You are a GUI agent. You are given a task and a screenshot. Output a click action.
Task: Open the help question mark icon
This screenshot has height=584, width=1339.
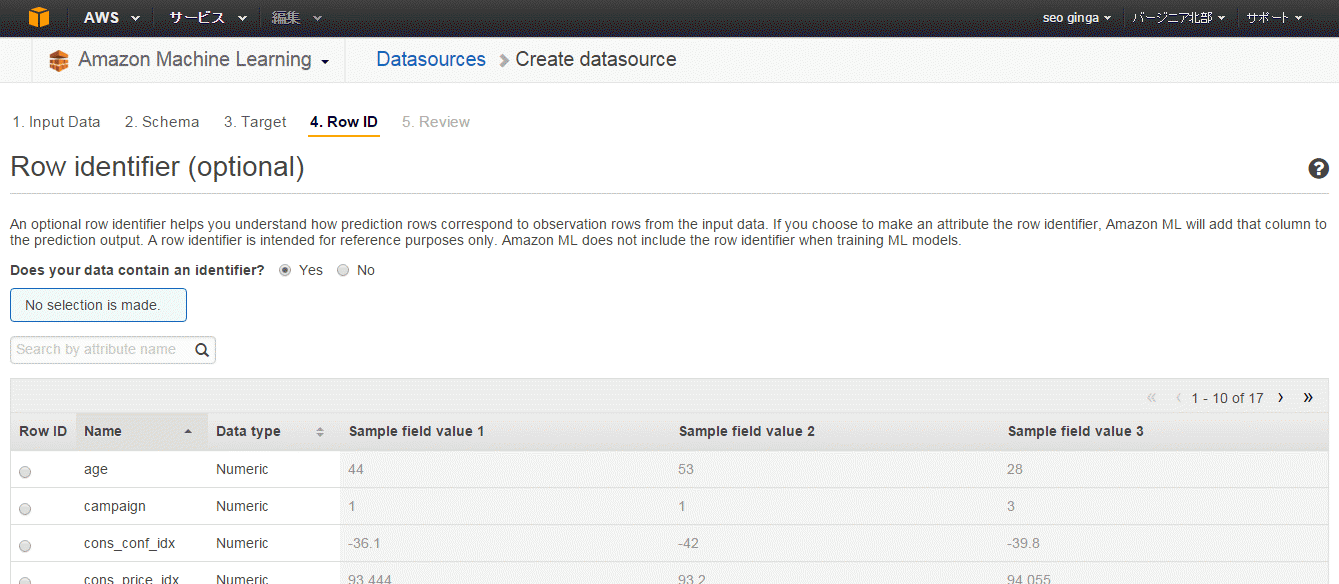[x=1318, y=169]
